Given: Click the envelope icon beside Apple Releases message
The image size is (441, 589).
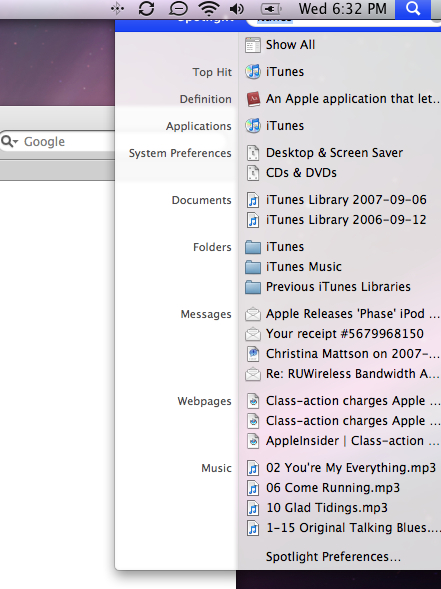Looking at the screenshot, I should coord(253,314).
